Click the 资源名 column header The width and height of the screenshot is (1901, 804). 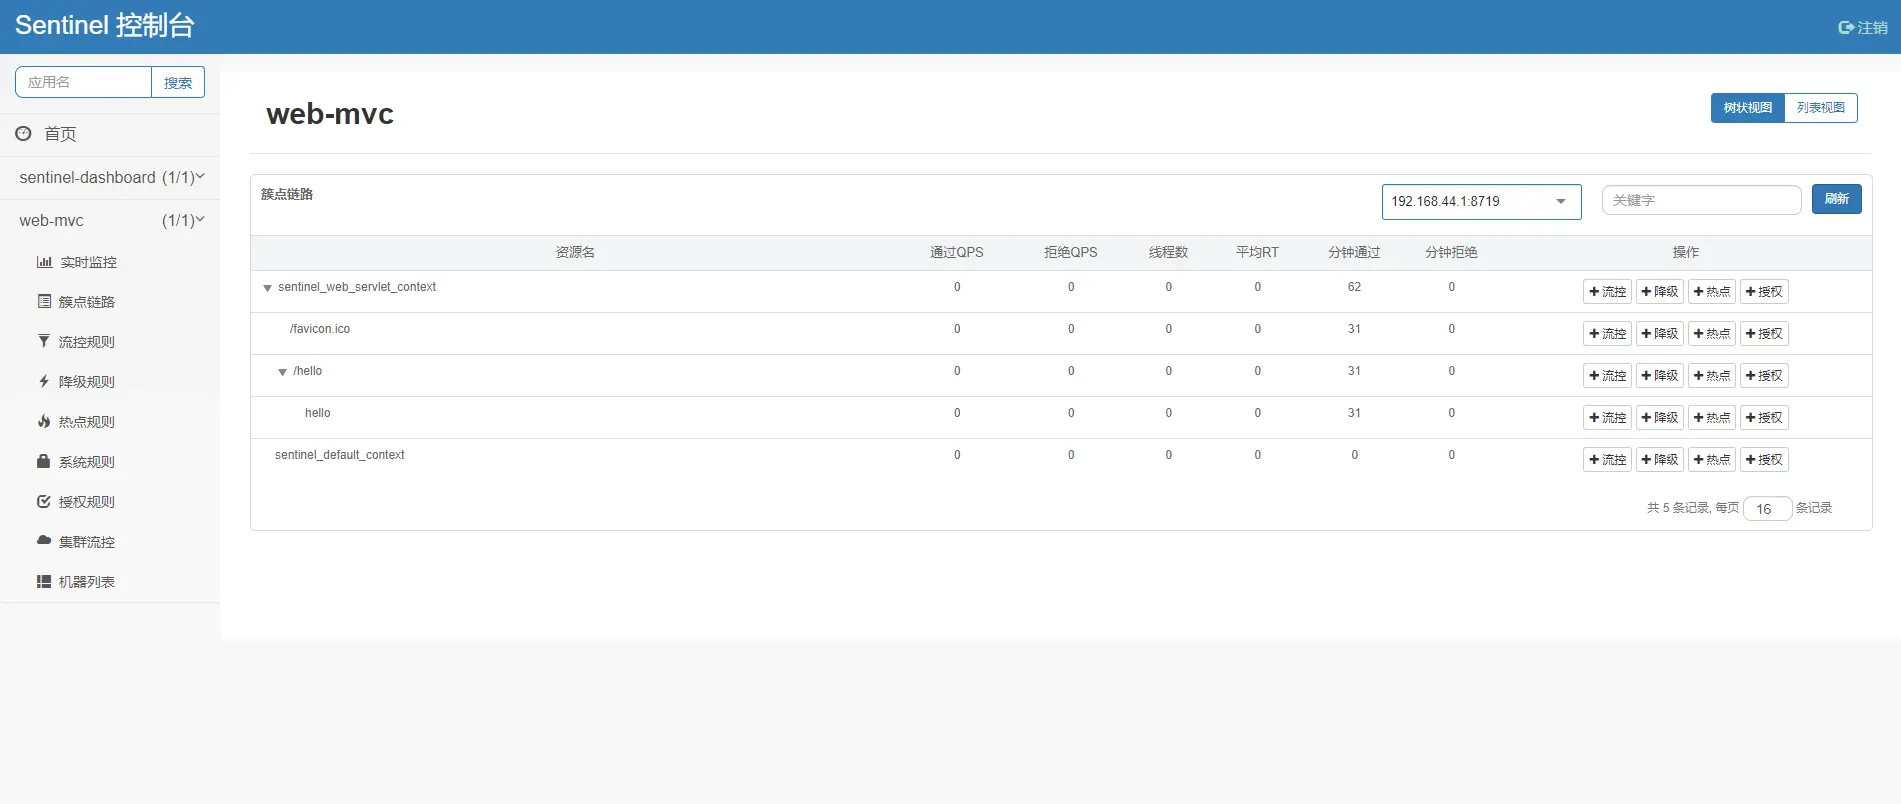click(575, 252)
